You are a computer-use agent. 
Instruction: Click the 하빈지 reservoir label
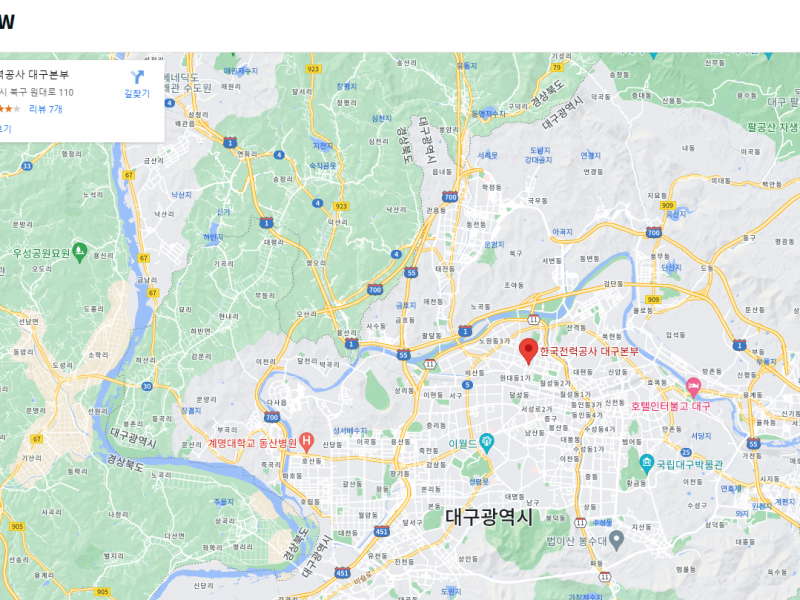pos(213,237)
